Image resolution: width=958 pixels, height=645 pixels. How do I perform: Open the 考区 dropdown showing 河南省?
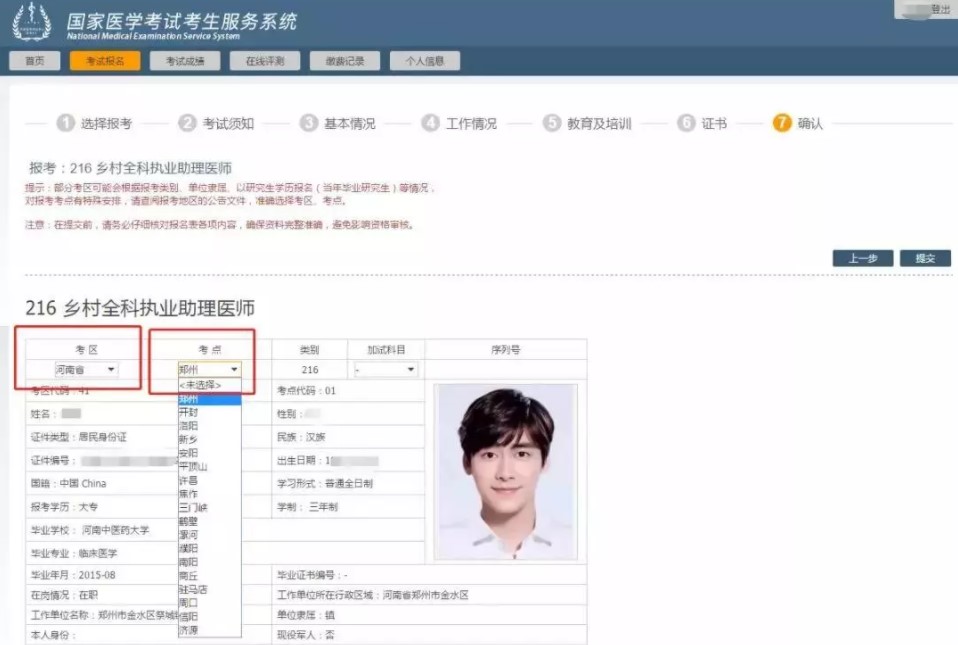pos(85,370)
